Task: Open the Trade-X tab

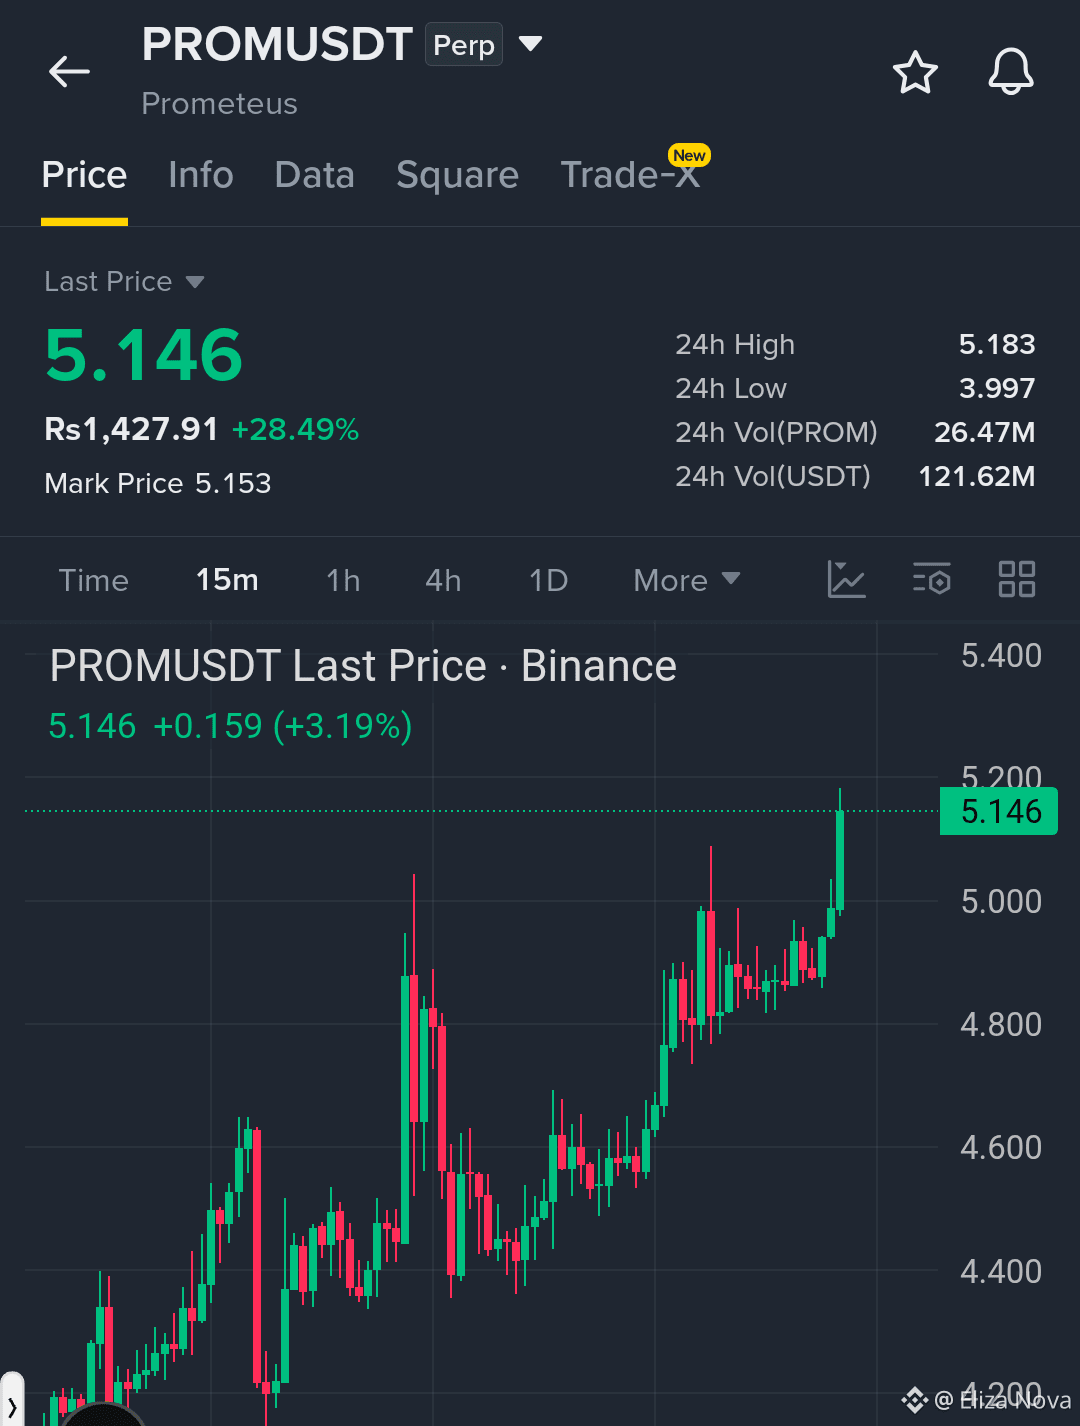Action: [x=629, y=175]
